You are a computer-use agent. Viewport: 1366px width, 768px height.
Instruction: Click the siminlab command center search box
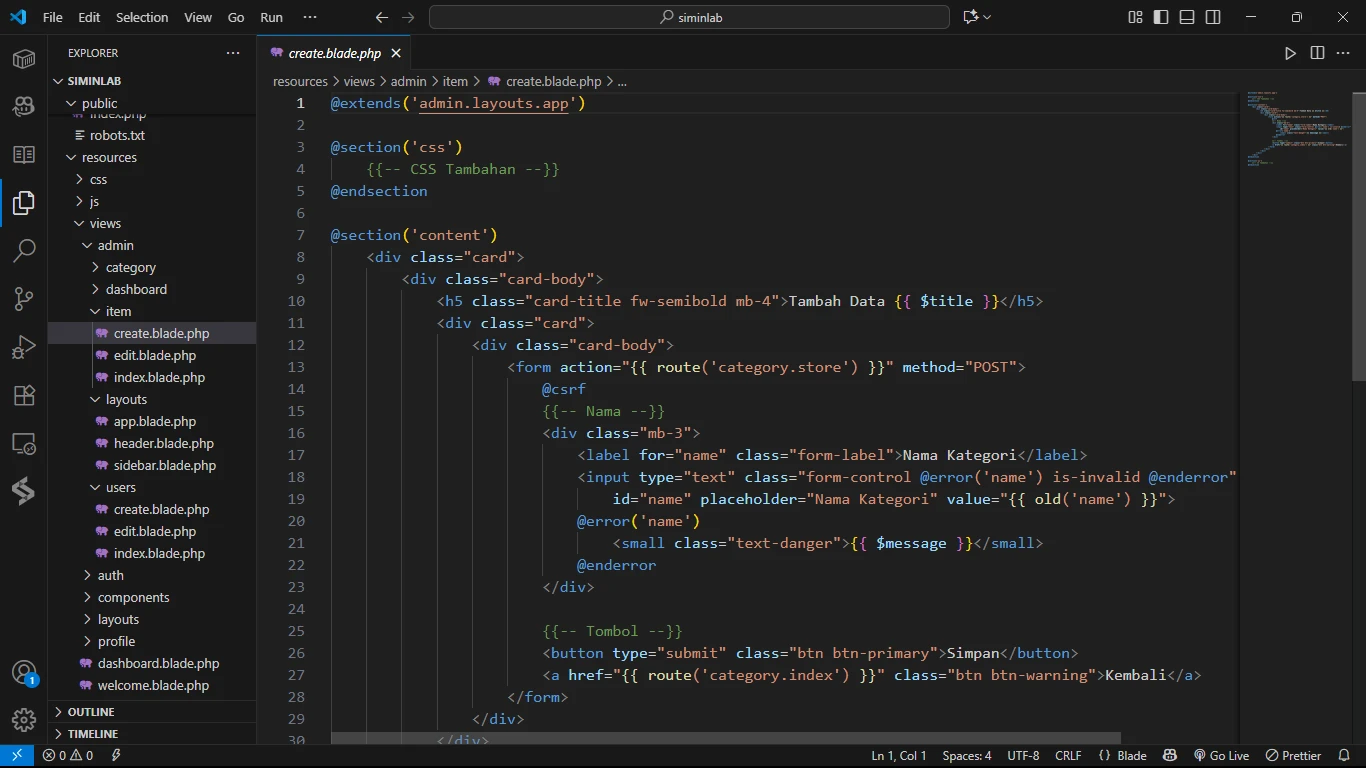point(689,17)
